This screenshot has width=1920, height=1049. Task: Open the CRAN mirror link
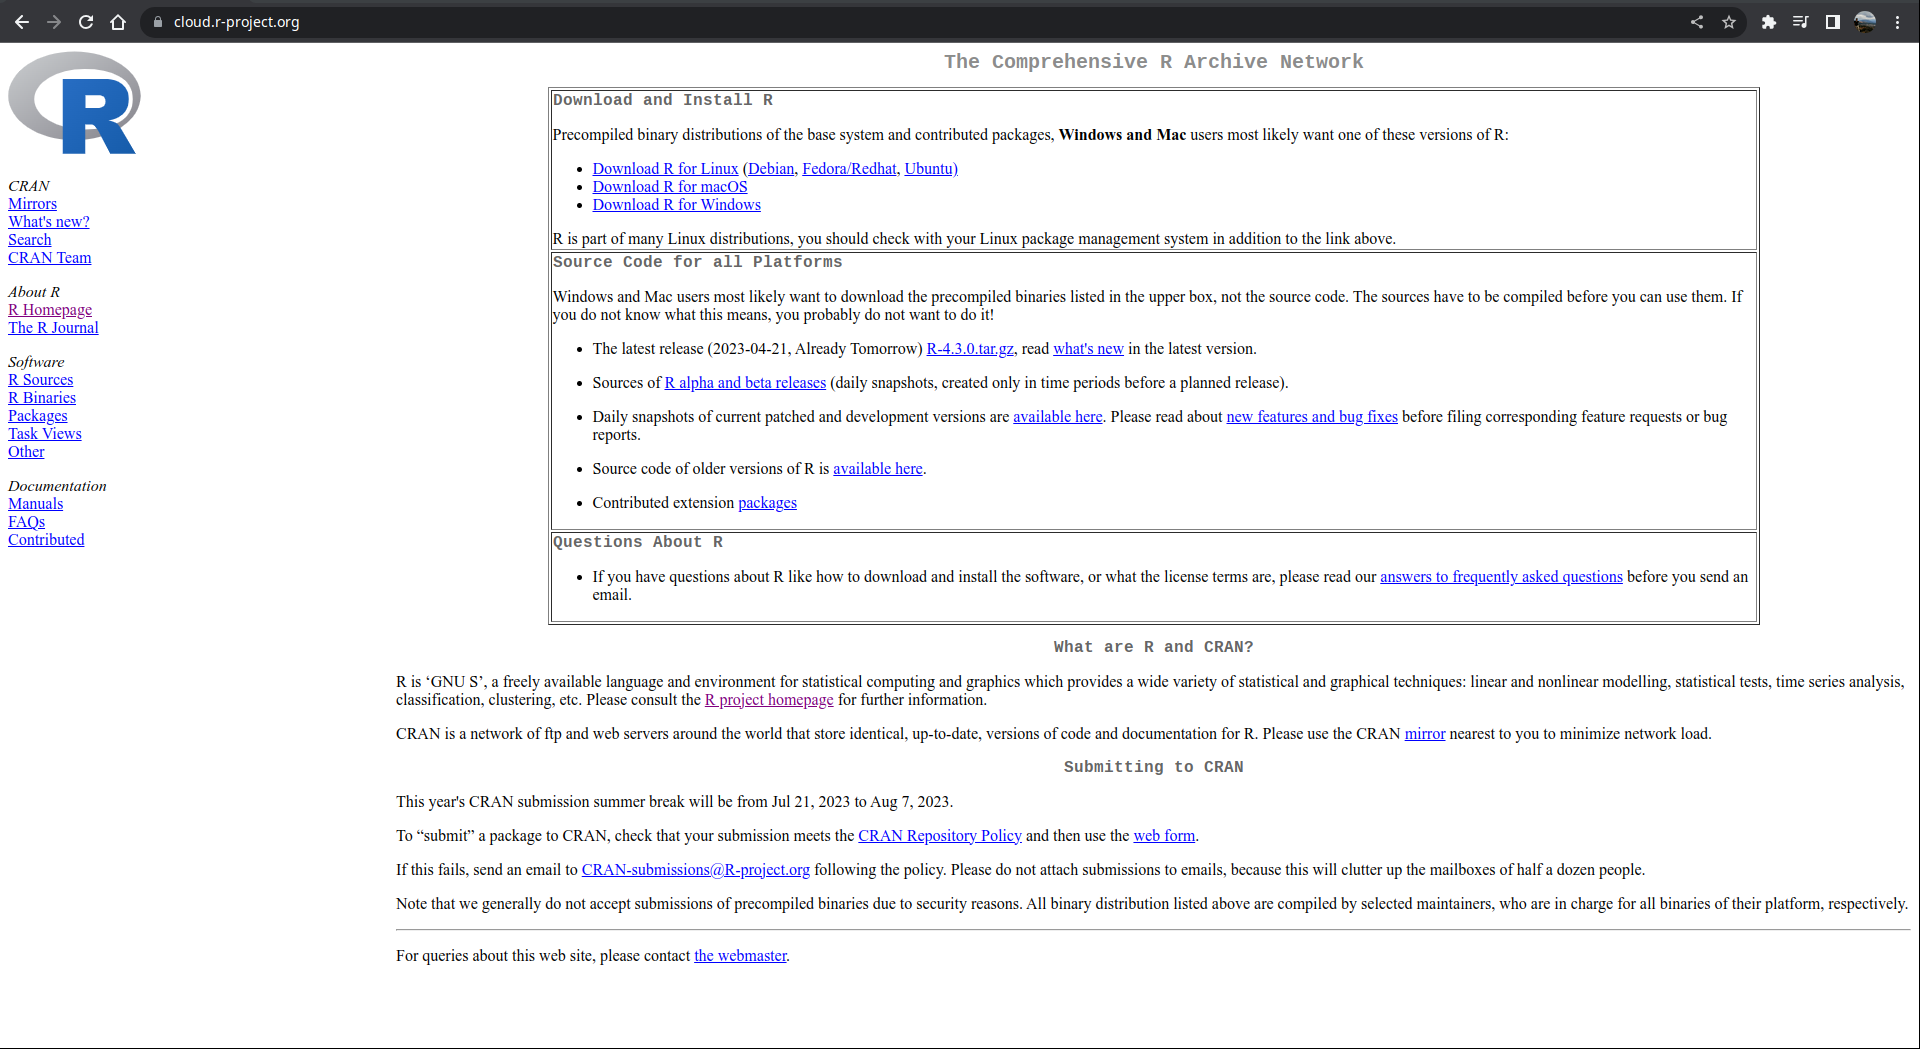[1425, 734]
